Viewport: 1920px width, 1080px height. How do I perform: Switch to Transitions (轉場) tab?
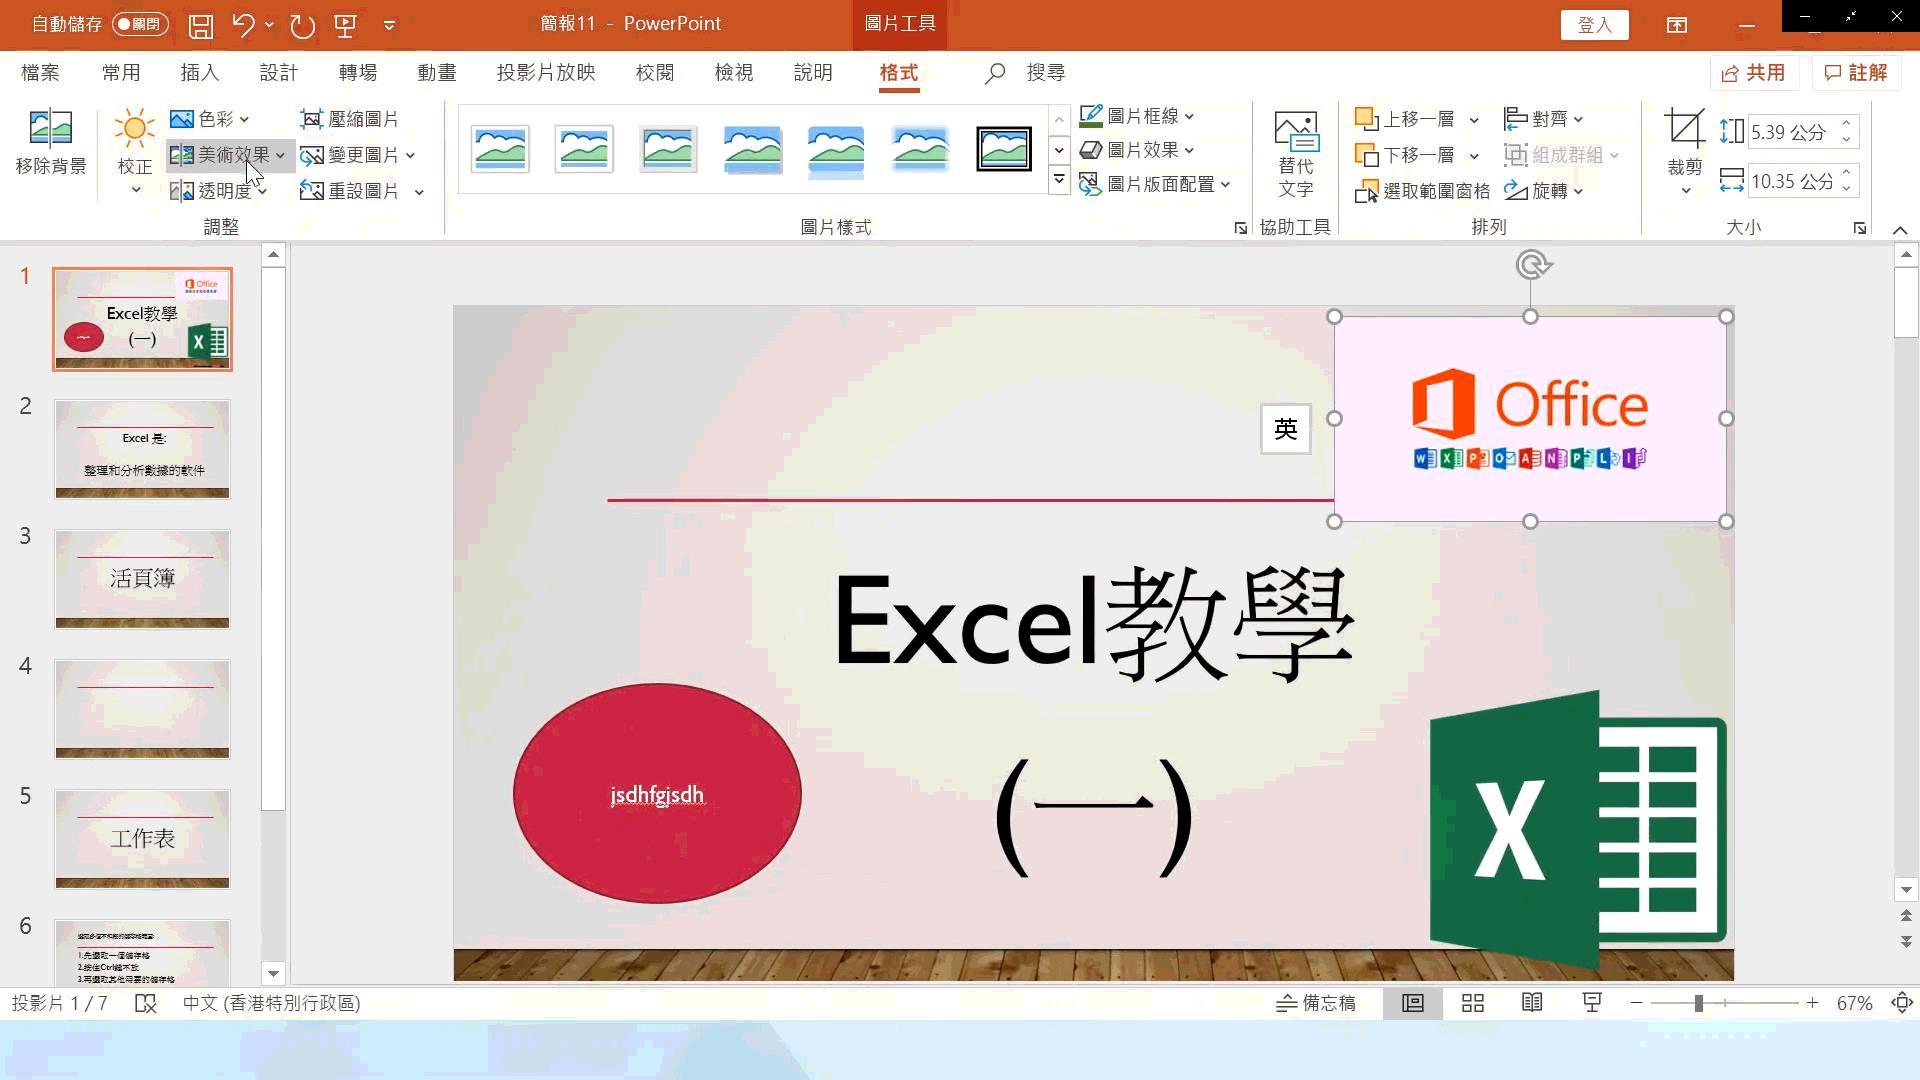point(357,73)
